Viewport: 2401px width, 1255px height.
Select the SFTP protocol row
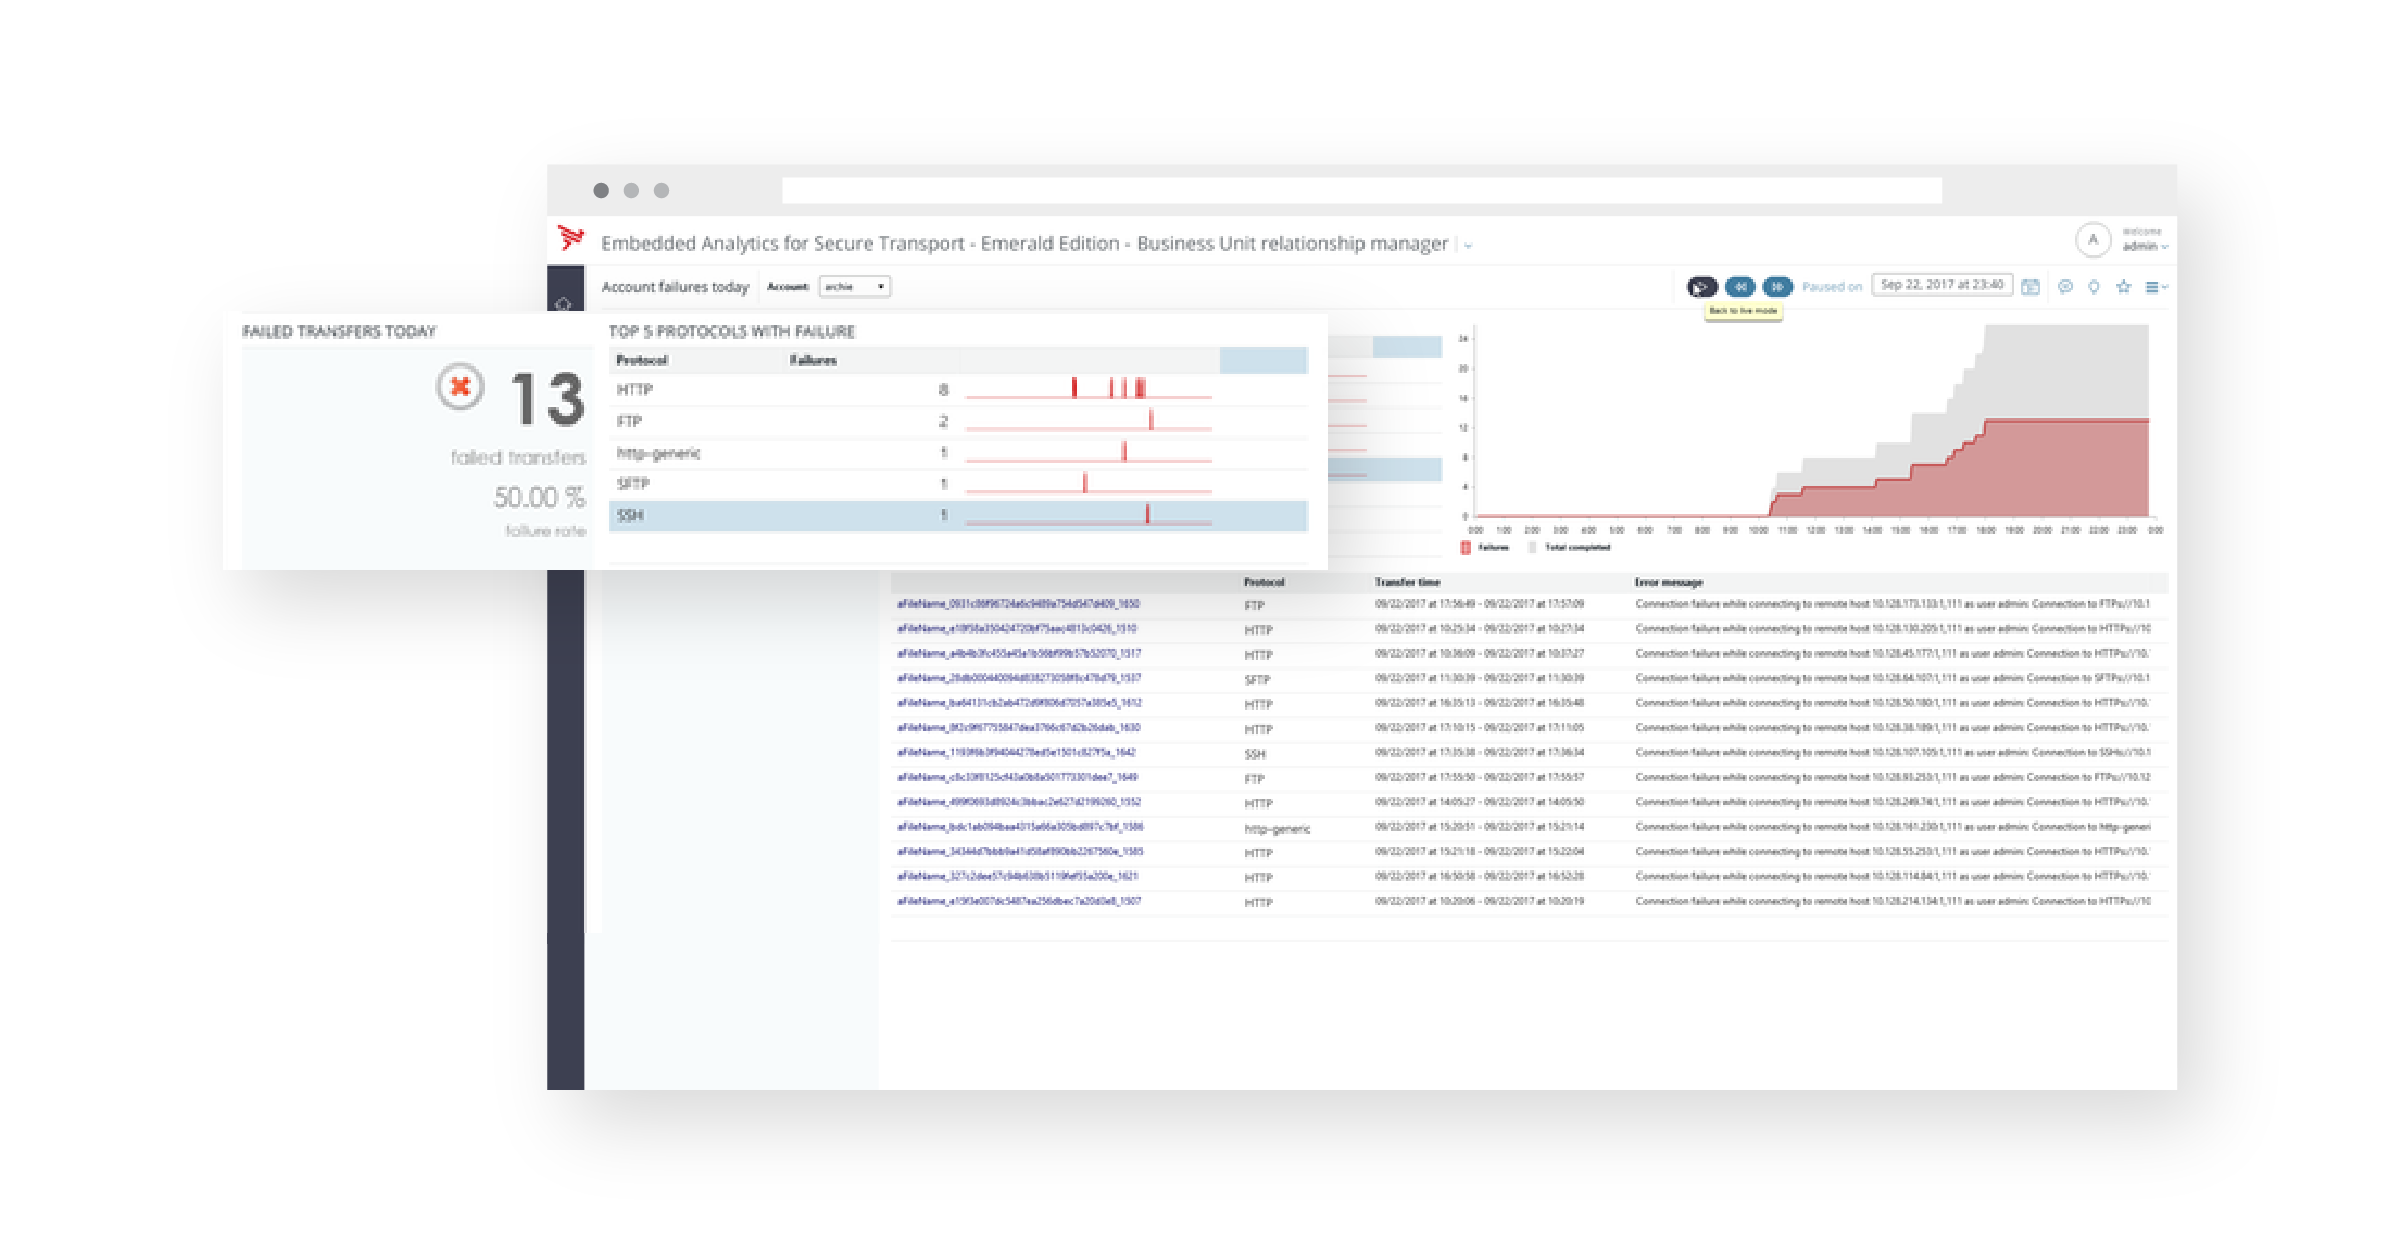(958, 484)
